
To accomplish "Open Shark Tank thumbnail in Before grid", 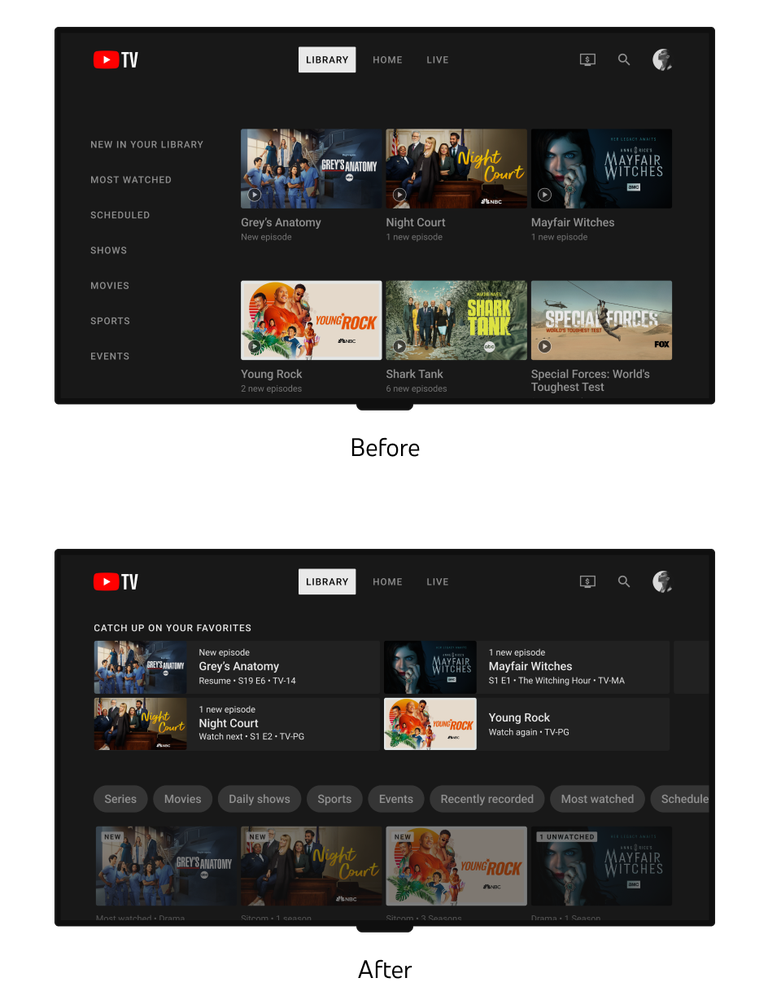I will pos(456,320).
